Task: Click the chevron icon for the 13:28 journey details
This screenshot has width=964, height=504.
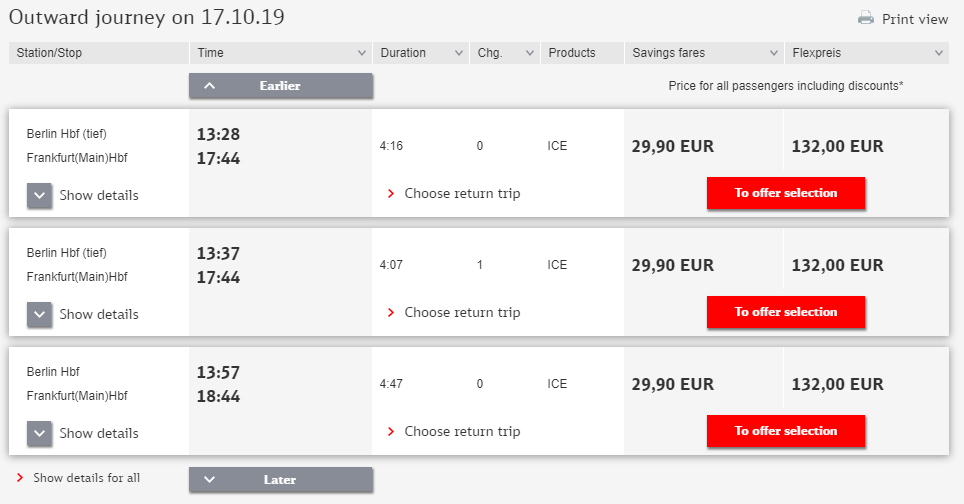Action: [40, 195]
